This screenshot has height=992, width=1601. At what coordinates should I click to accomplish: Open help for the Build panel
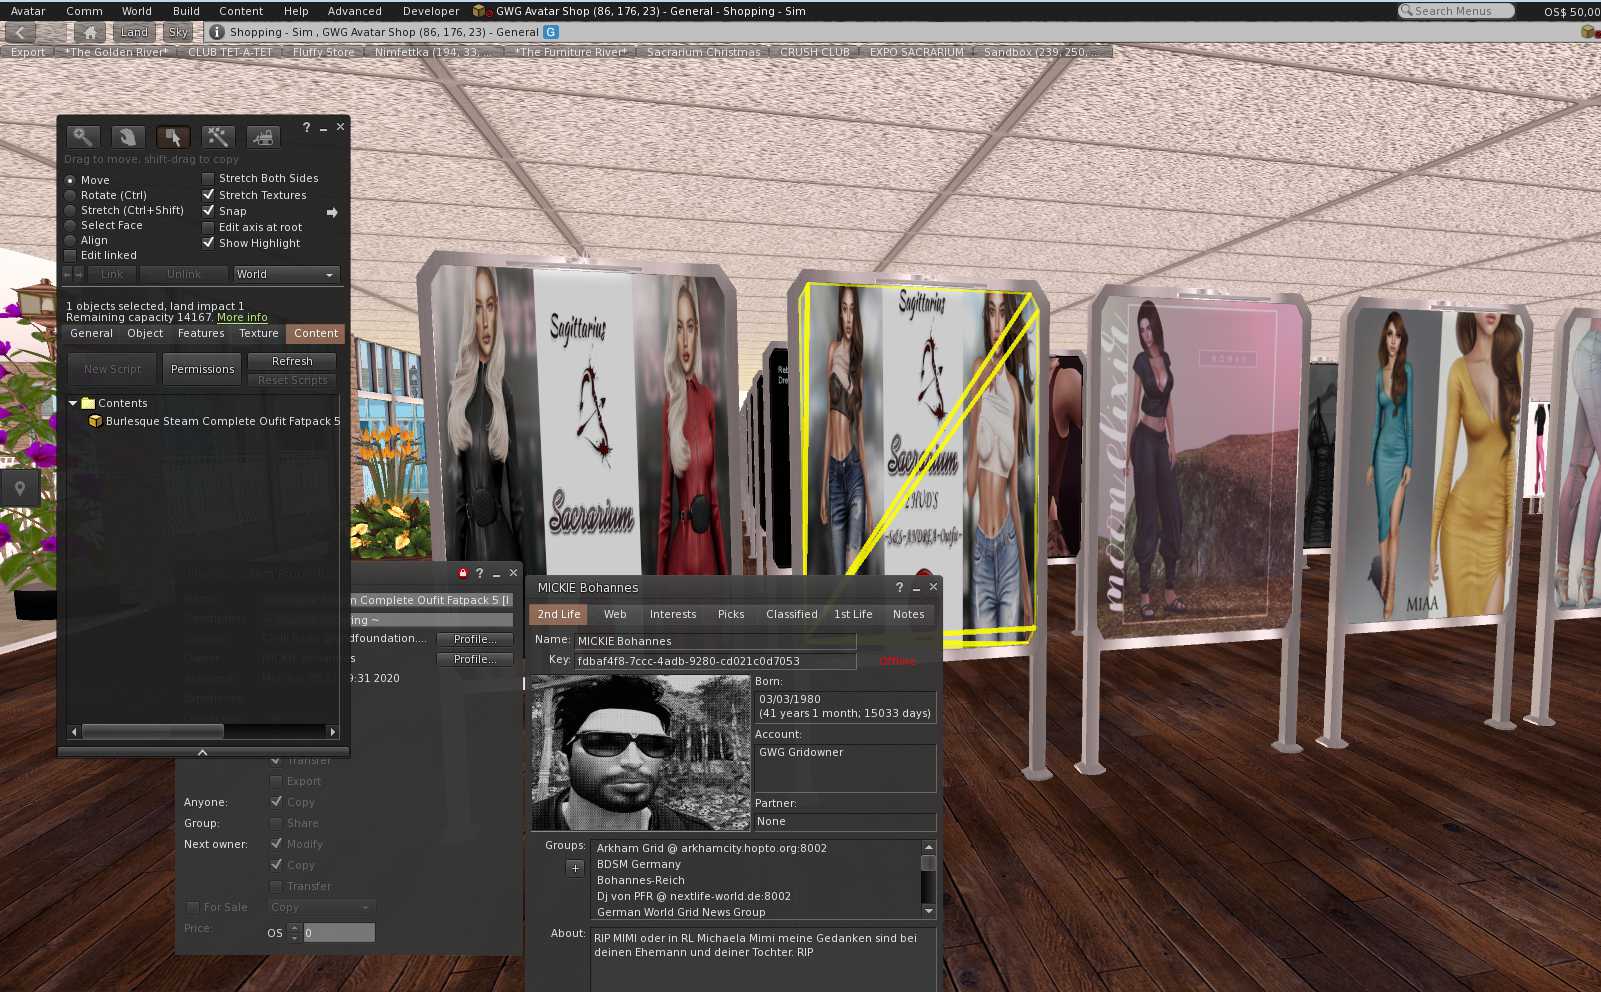[x=307, y=127]
